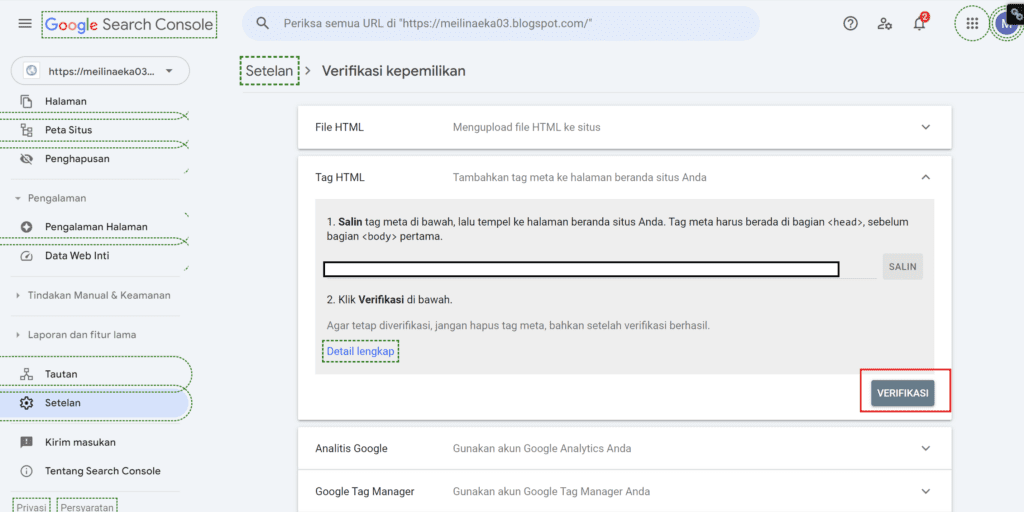Image resolution: width=1024 pixels, height=512 pixels.
Task: Click the Penghapusan crossed-eye icon
Action: [x=26, y=159]
